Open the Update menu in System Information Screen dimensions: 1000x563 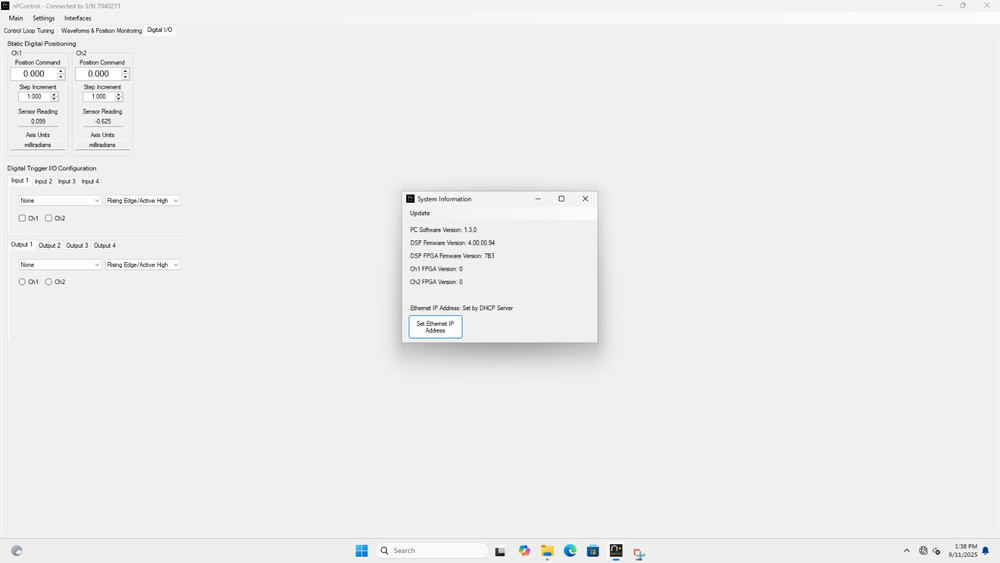click(420, 213)
